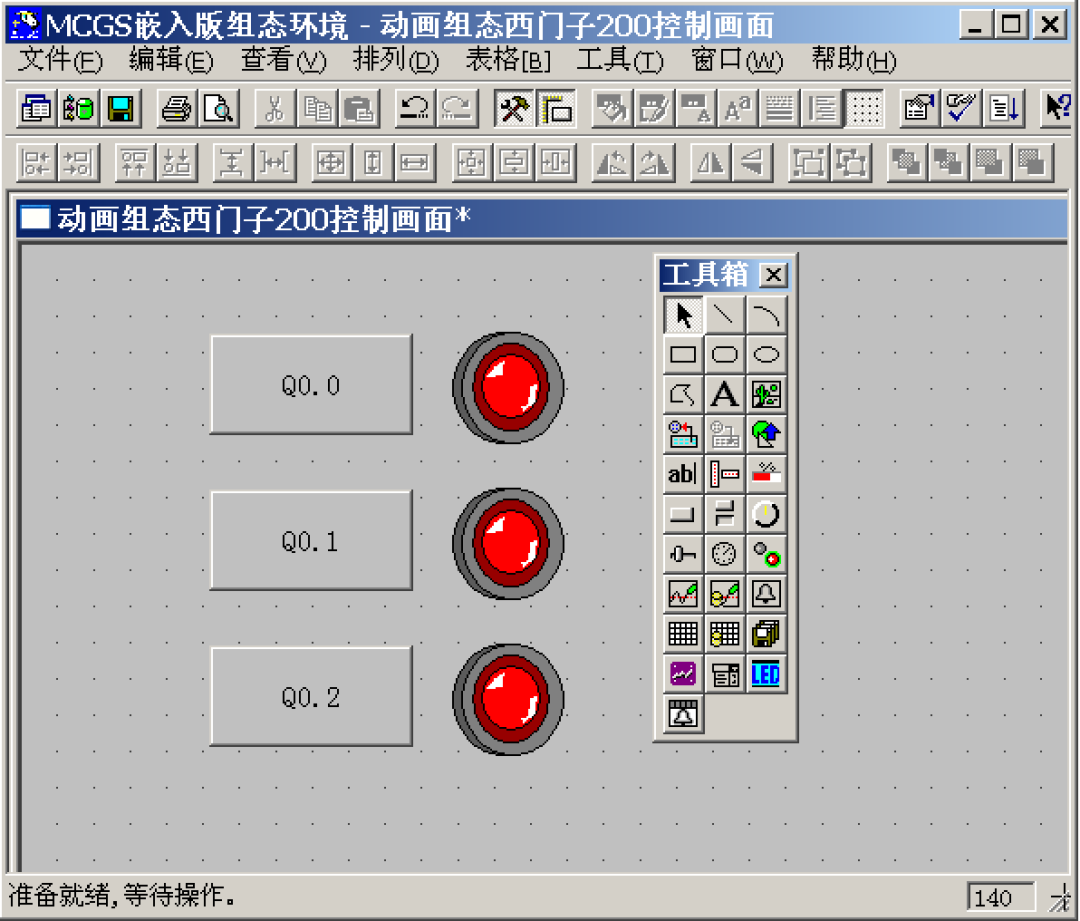This screenshot has width=1080, height=921.
Task: Run the configuration check icon
Action: (961, 108)
